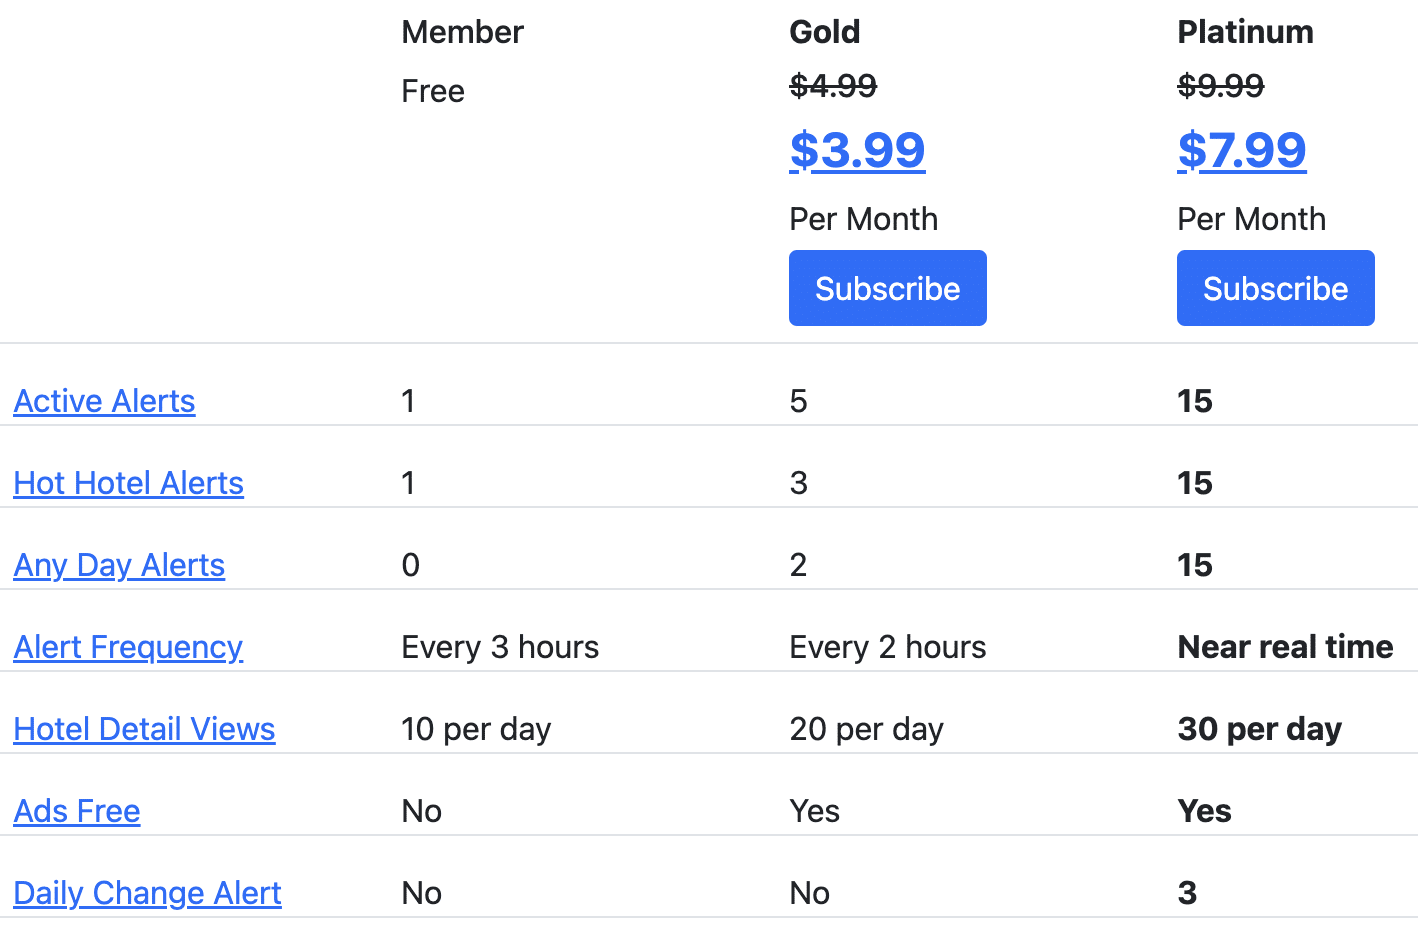The height and width of the screenshot is (930, 1418).
Task: Click the $3.99 Gold price link
Action: tap(857, 151)
